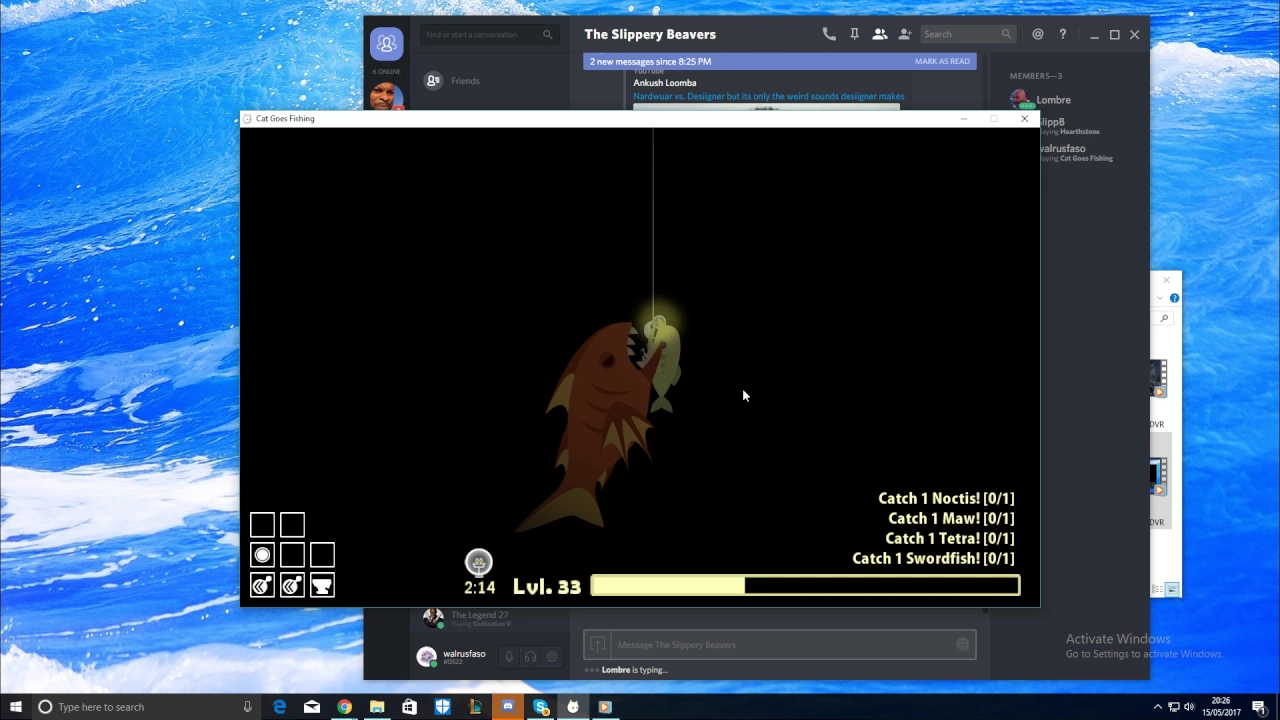1280x720 pixels.
Task: Switch to Cat Goes Fishing taskbar icon
Action: click(x=573, y=707)
